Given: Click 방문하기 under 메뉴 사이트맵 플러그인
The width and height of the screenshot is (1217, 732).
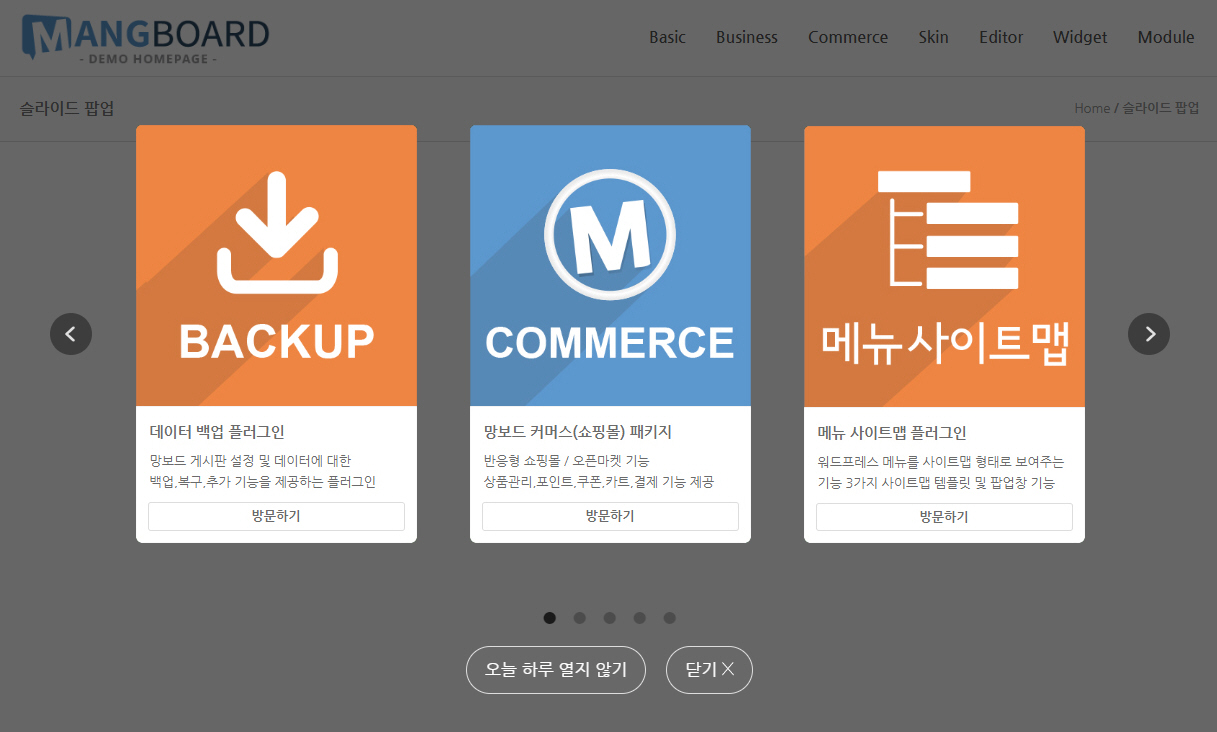Looking at the screenshot, I should pyautogui.click(x=944, y=517).
